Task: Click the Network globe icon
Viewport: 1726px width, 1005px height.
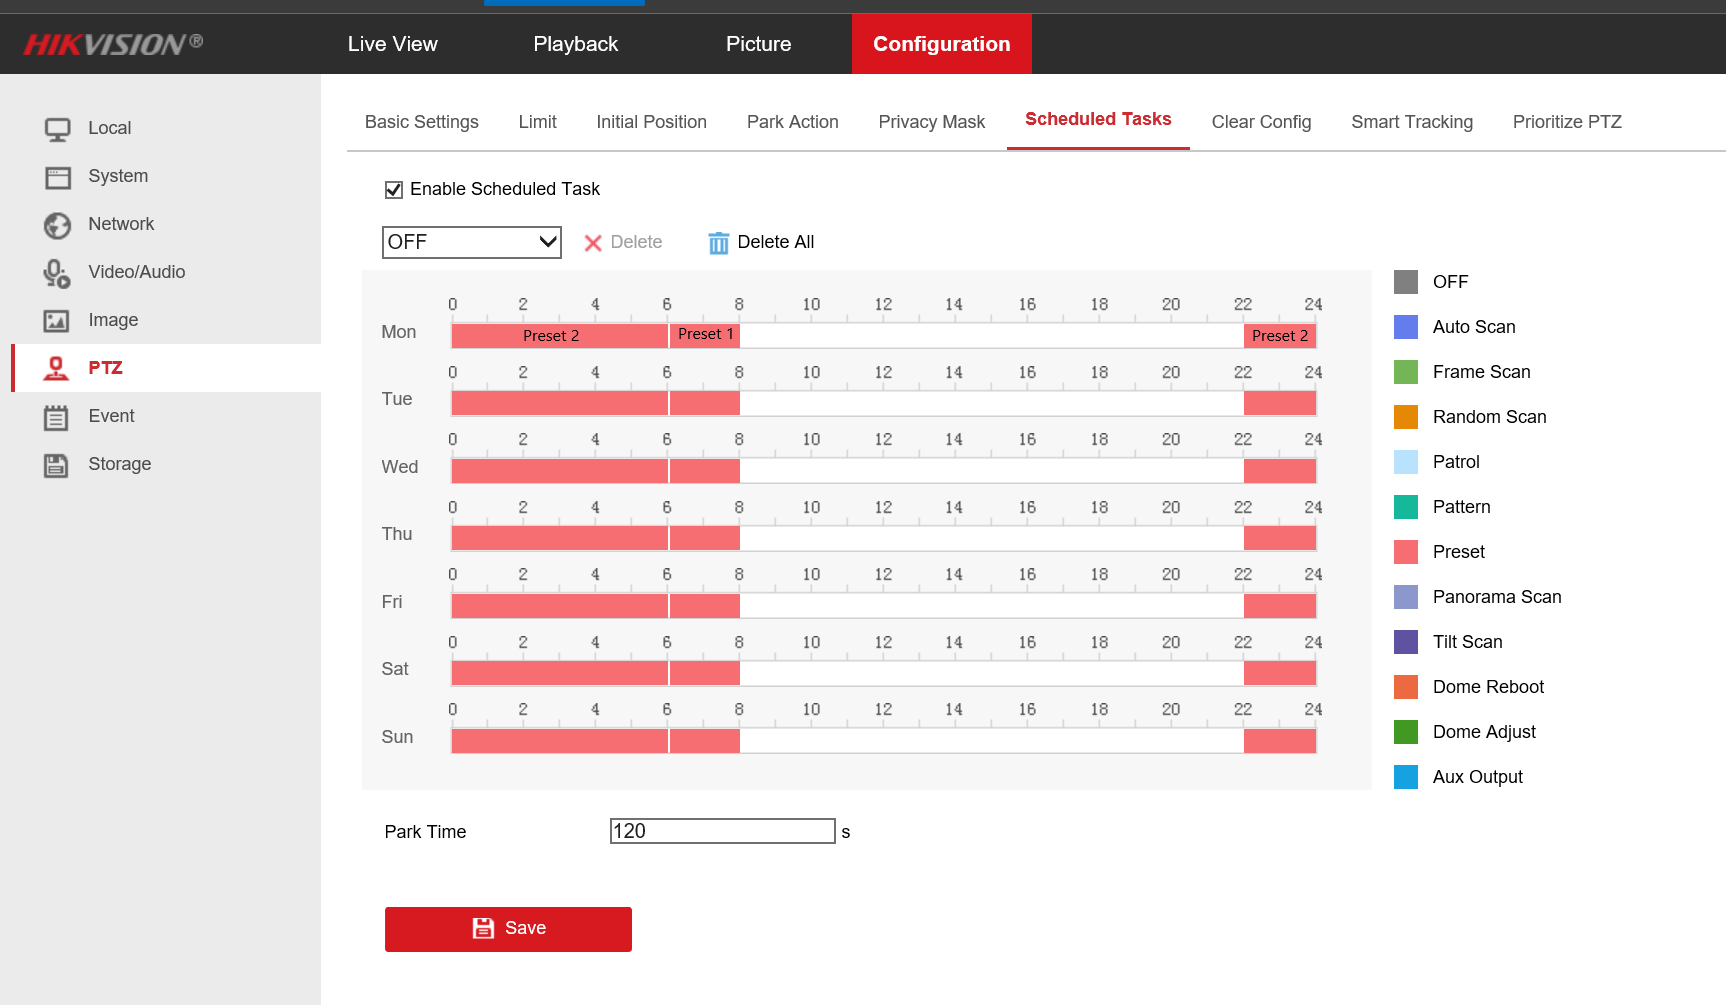Action: tap(57, 225)
